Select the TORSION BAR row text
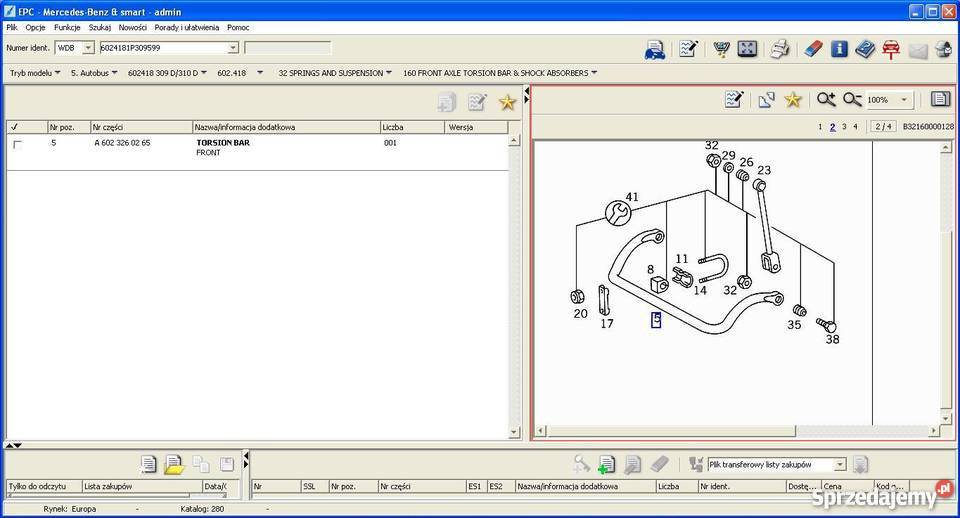The height and width of the screenshot is (518, 960). [223, 143]
